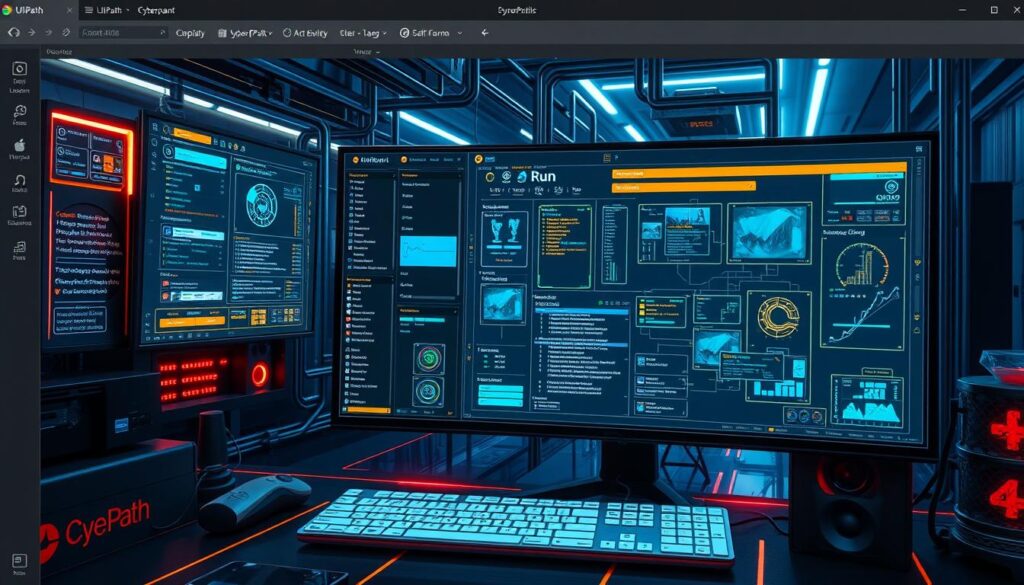Click the first forward arrow icon

point(31,32)
